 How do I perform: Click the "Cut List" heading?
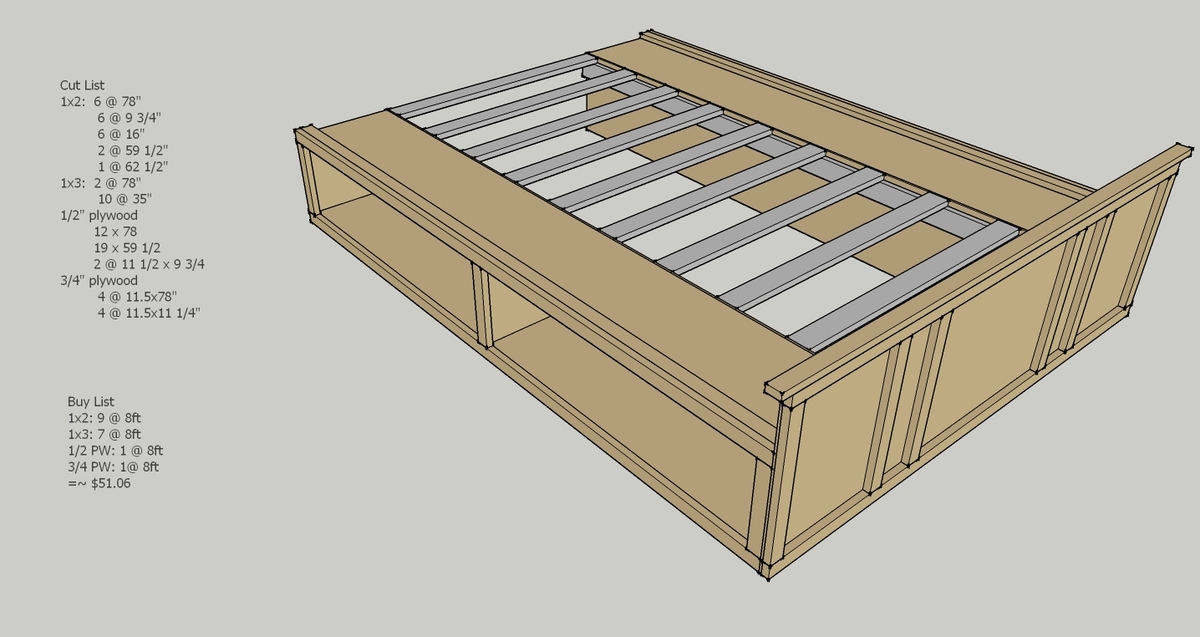point(81,86)
